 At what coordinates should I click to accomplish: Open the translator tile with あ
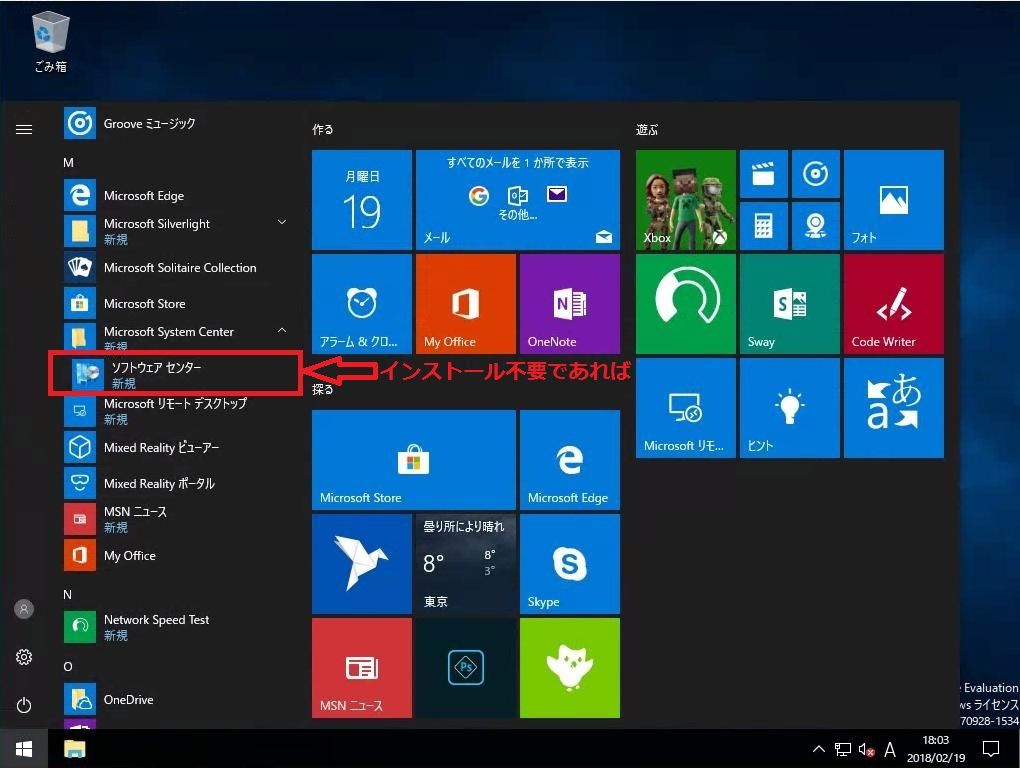(x=894, y=408)
